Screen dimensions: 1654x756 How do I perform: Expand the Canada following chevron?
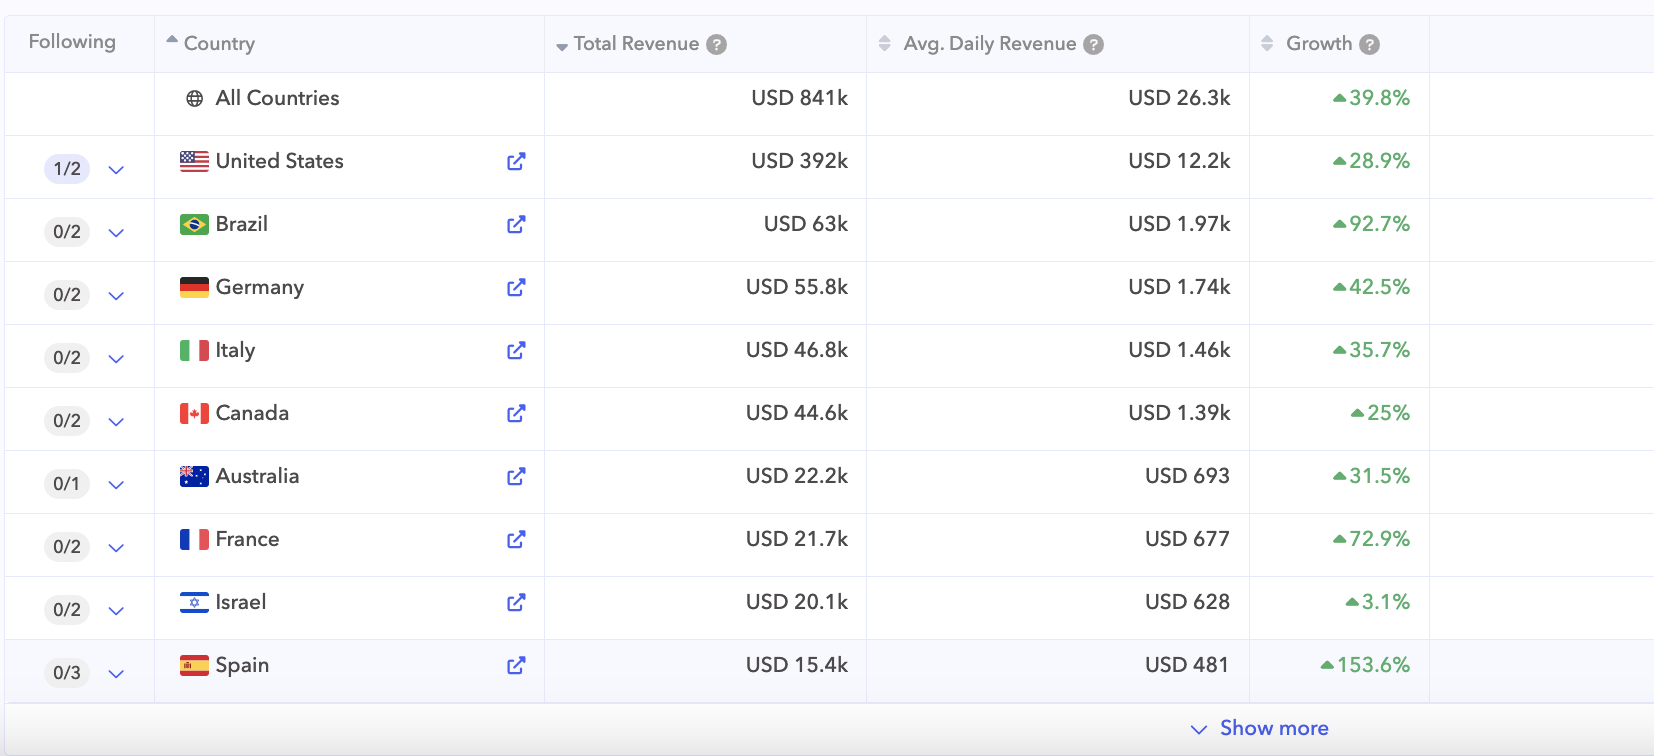[116, 422]
